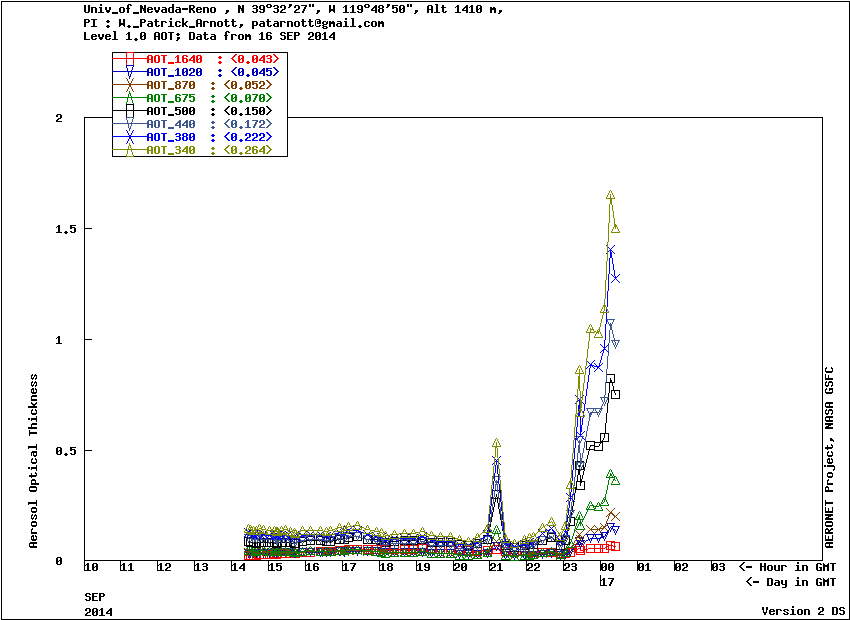This screenshot has width=850, height=620.
Task: Click the average value <0.264>
Action: (x=248, y=150)
